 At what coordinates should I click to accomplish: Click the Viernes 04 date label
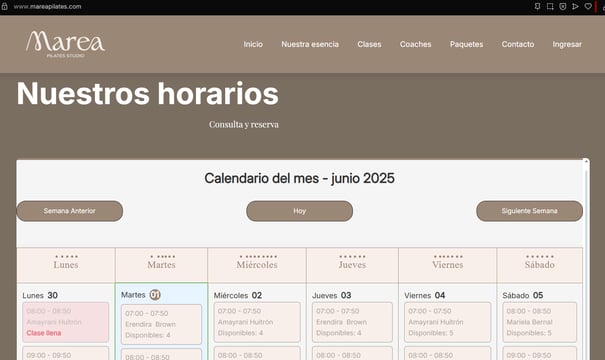coord(424,296)
